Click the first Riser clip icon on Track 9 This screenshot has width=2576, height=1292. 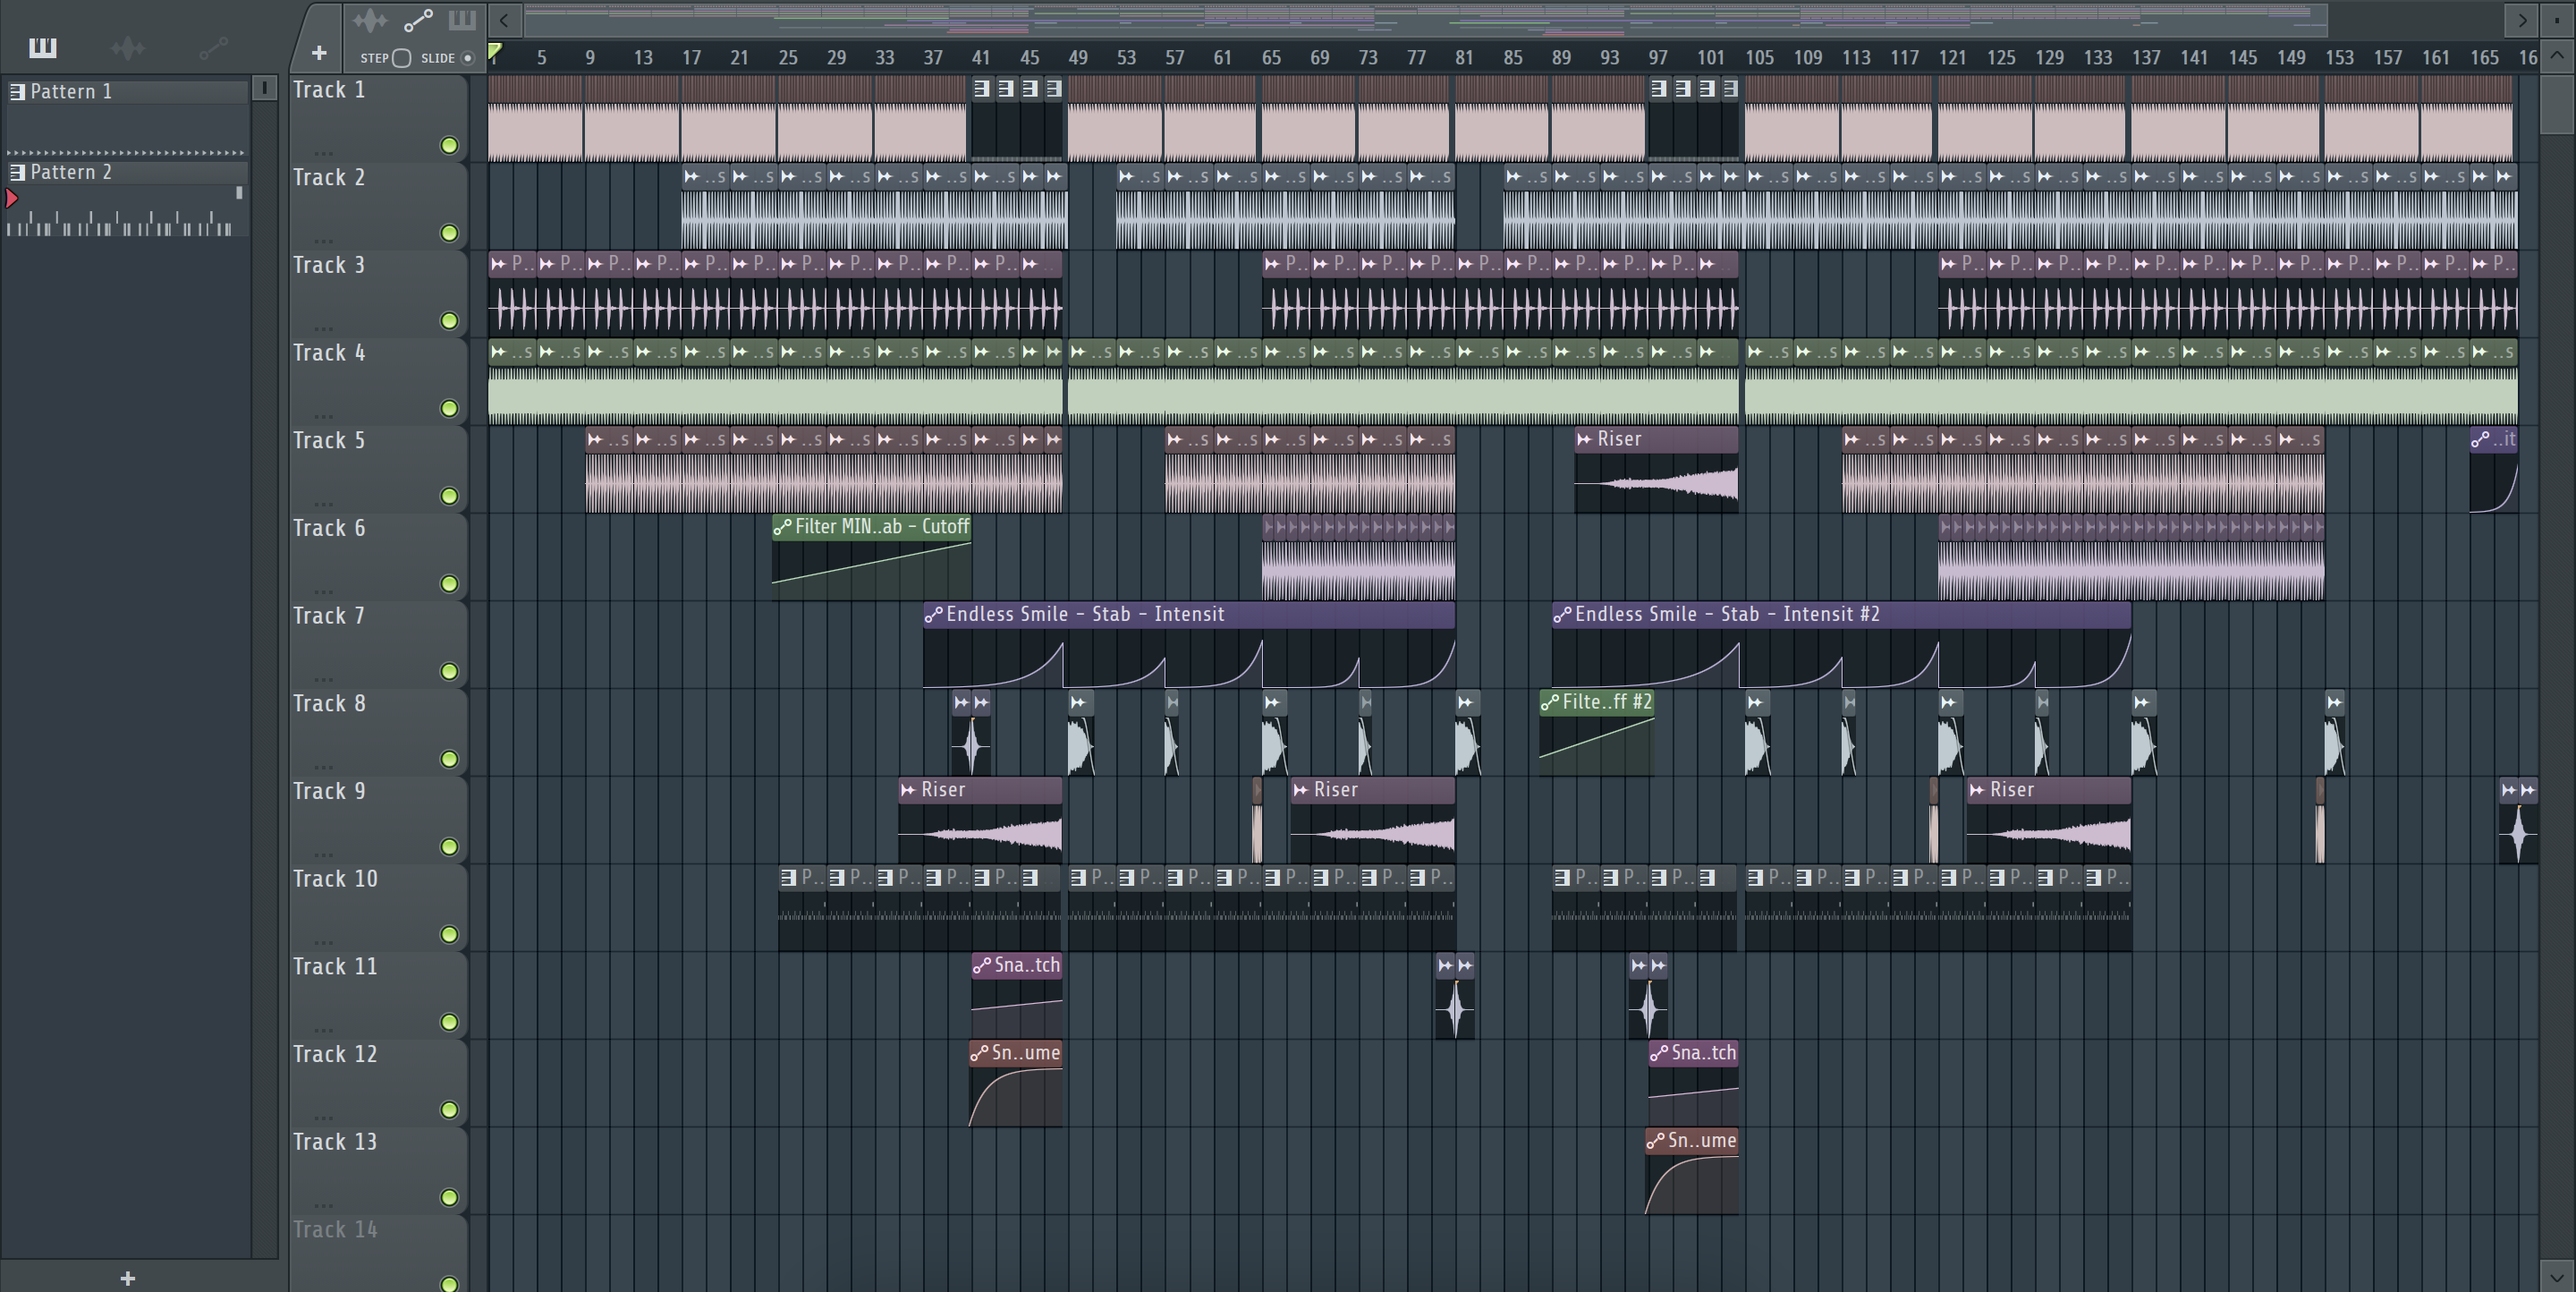pos(908,790)
